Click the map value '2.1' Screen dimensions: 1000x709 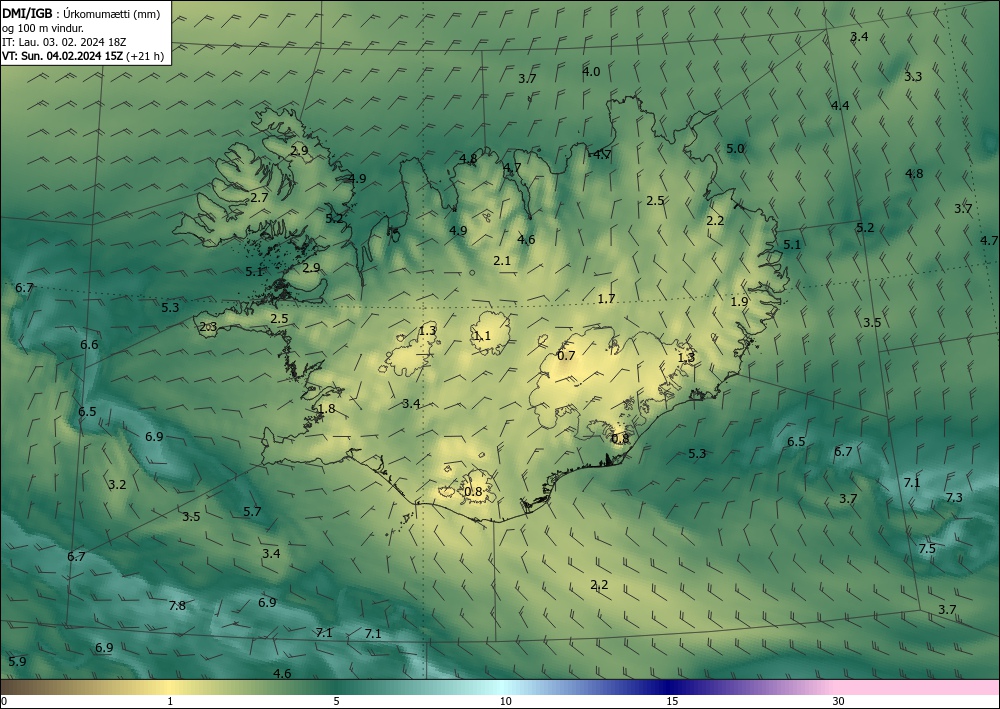[502, 260]
